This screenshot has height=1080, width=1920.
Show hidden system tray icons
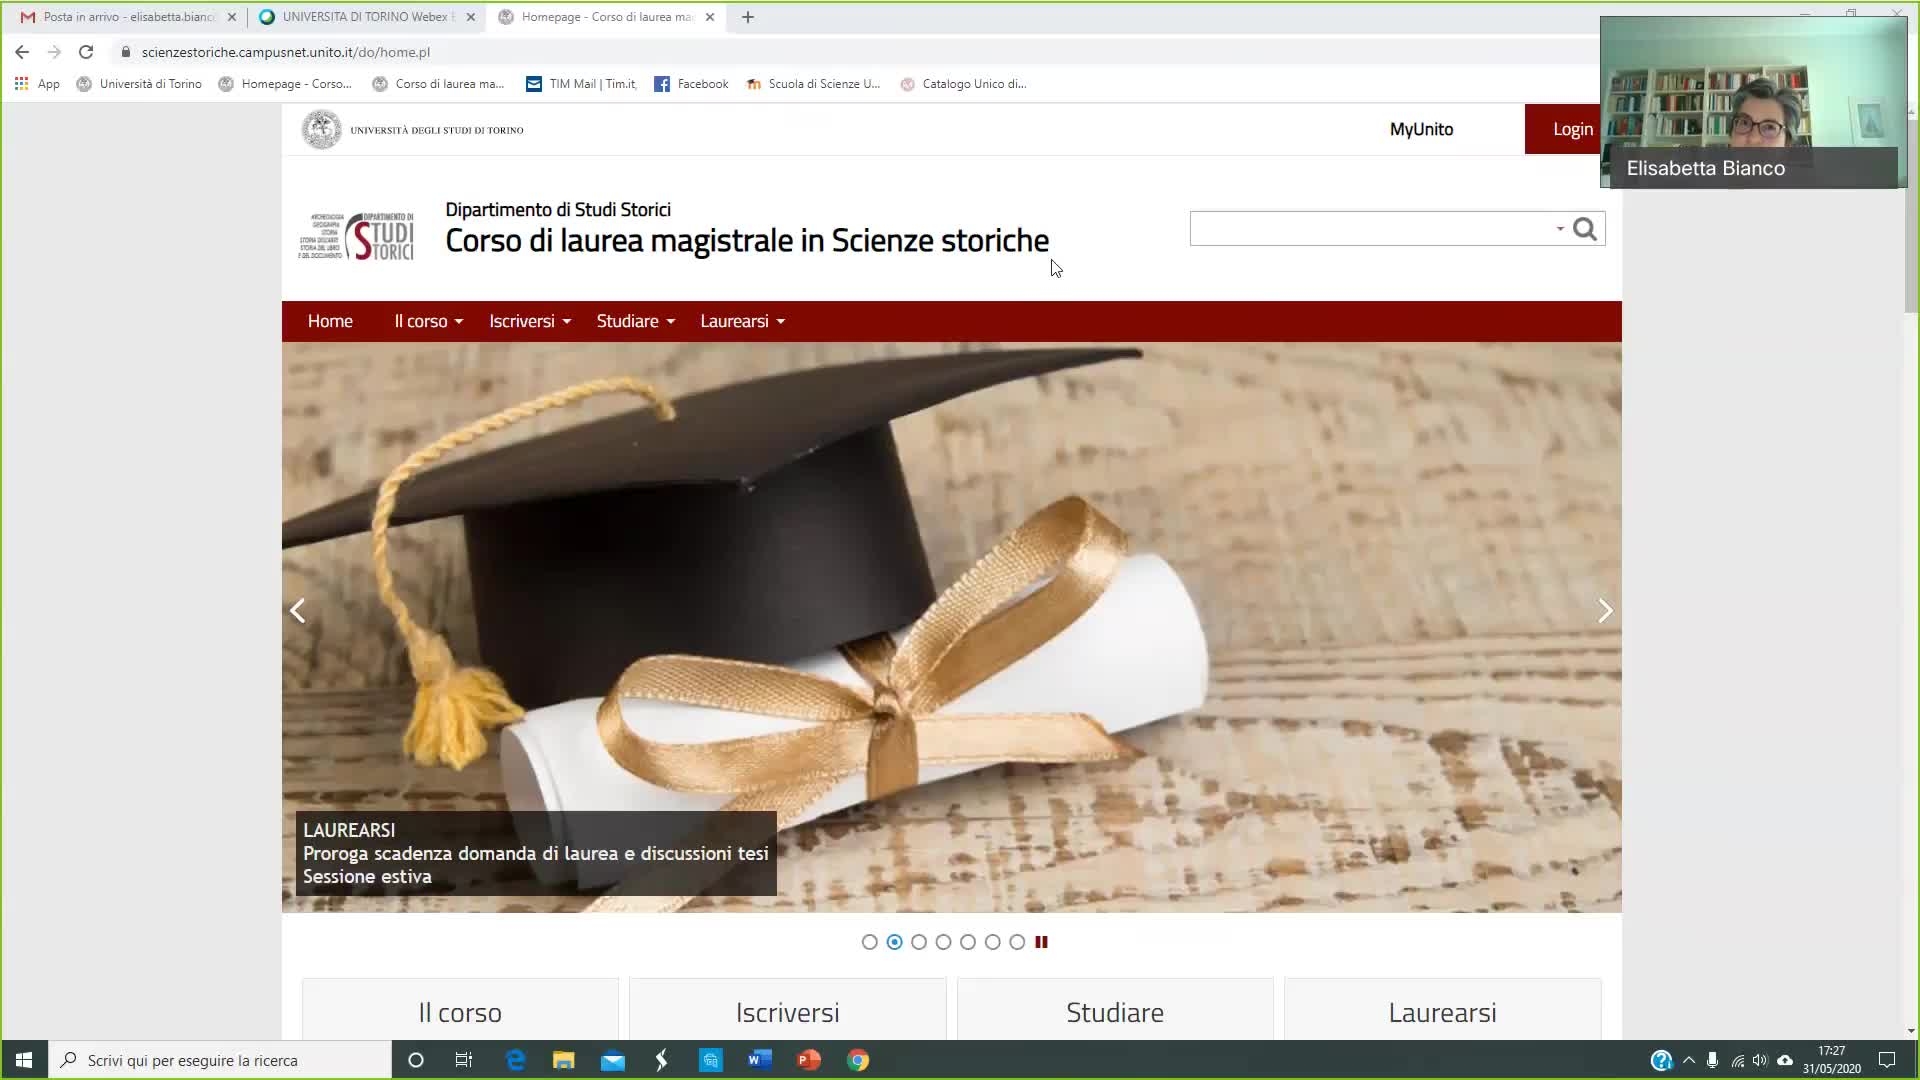[x=1689, y=1060]
